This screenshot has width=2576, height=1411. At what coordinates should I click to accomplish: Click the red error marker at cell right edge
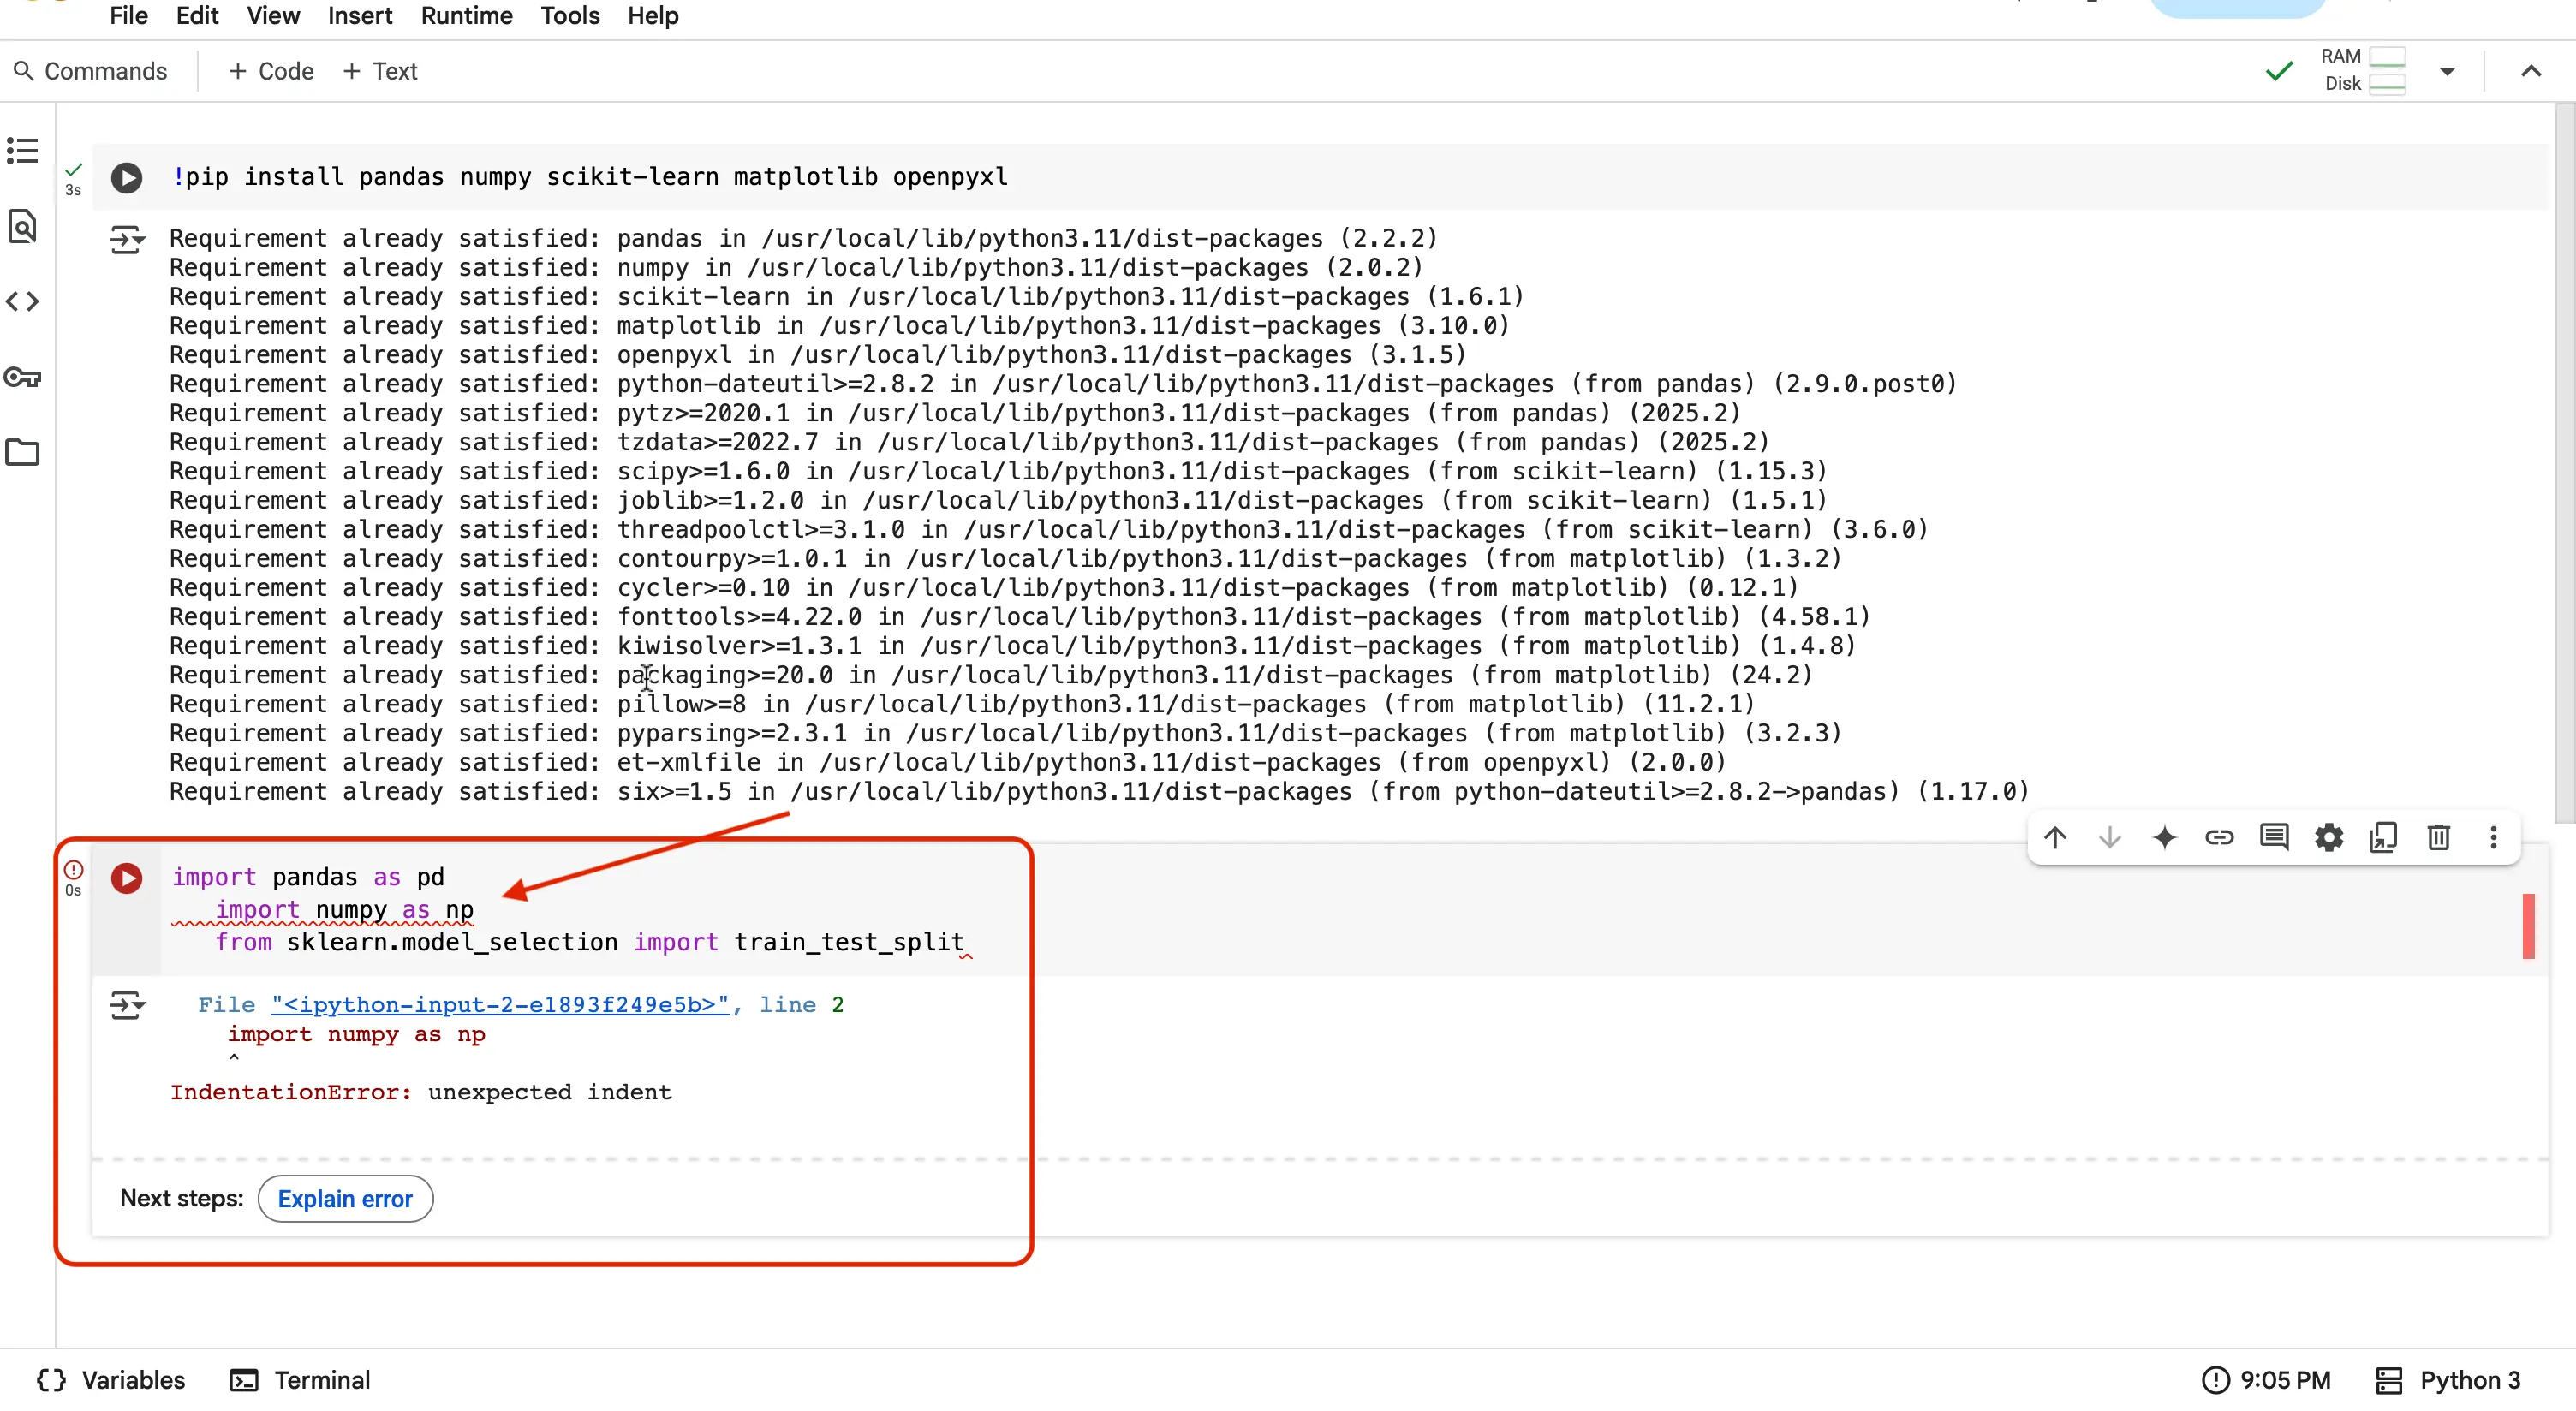tap(2528, 926)
